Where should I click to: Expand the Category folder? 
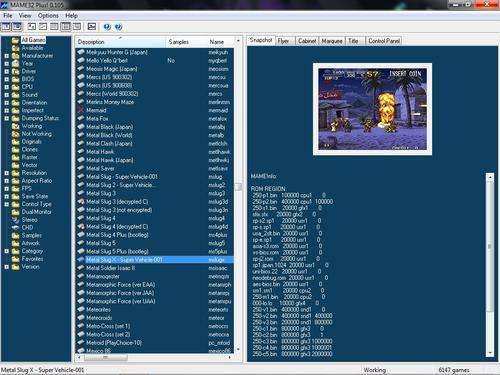coord(6,251)
